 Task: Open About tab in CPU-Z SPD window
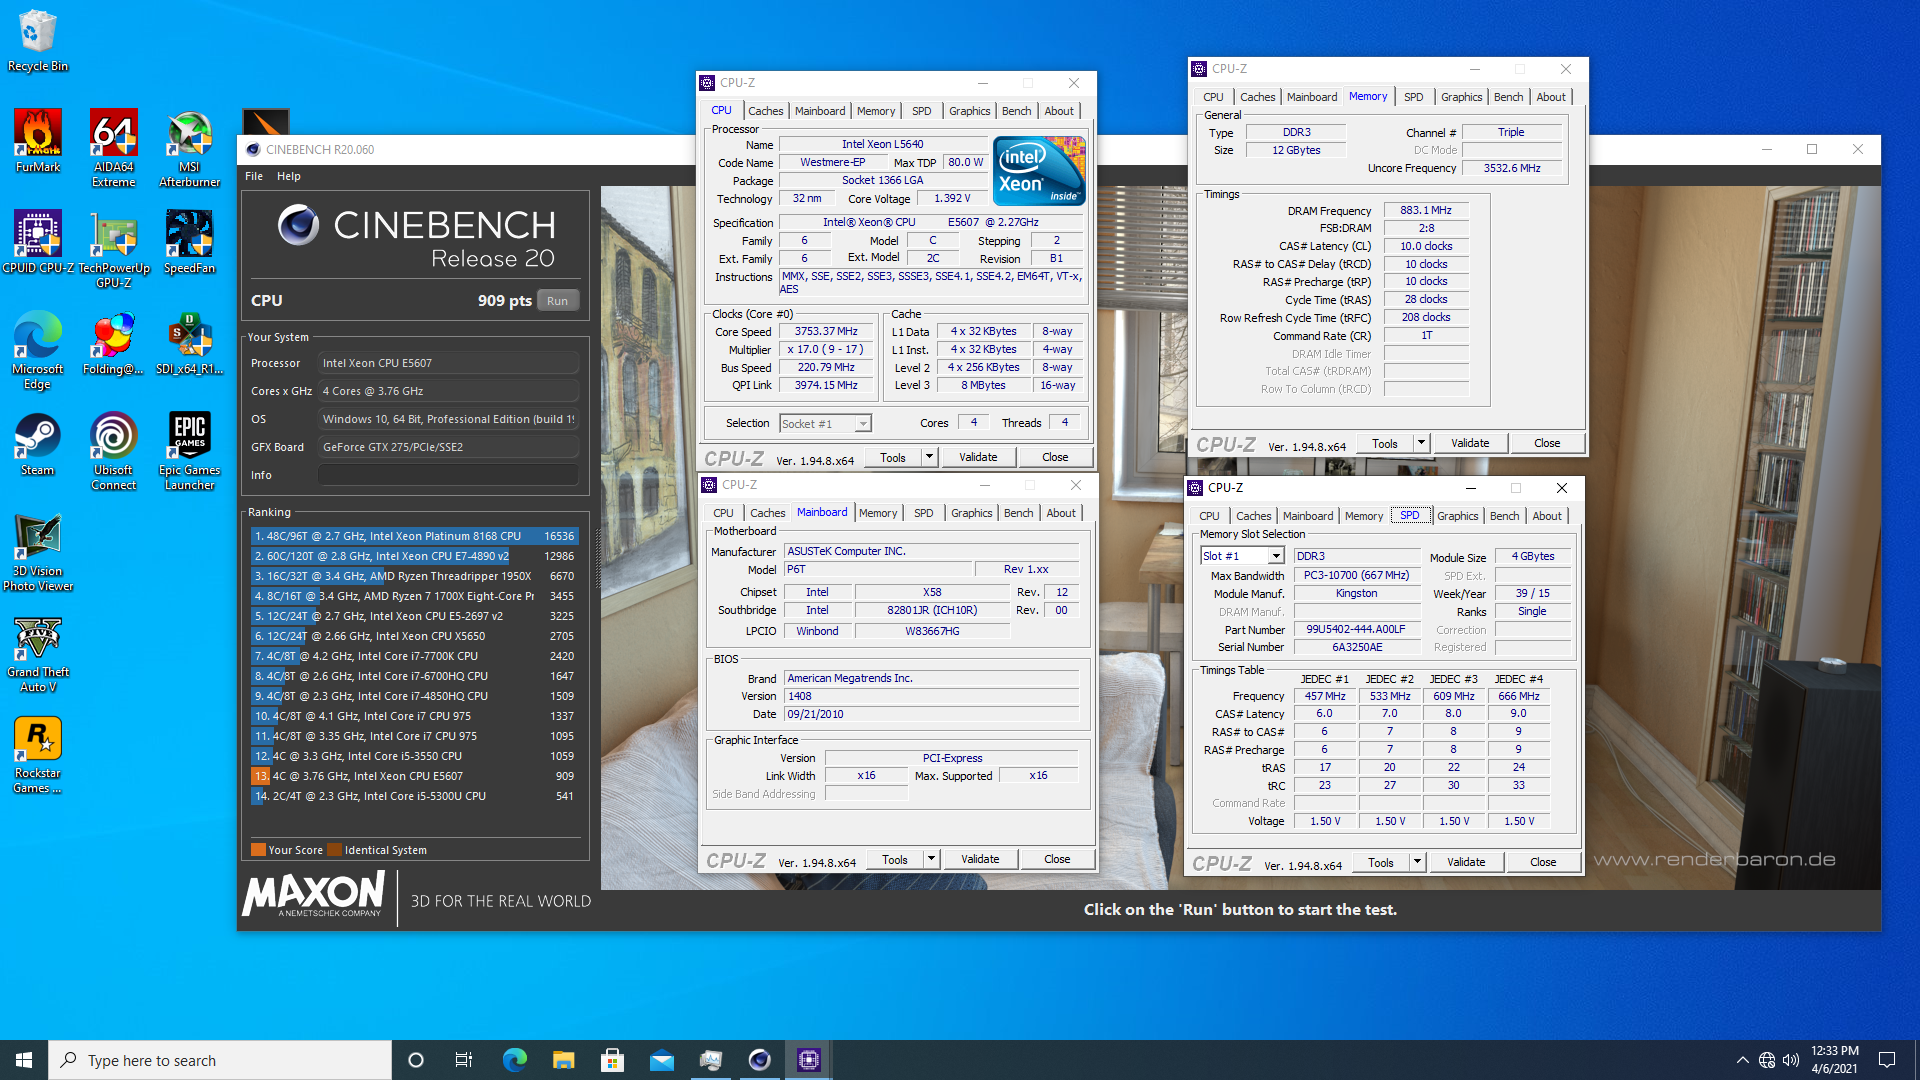[x=1547, y=516]
